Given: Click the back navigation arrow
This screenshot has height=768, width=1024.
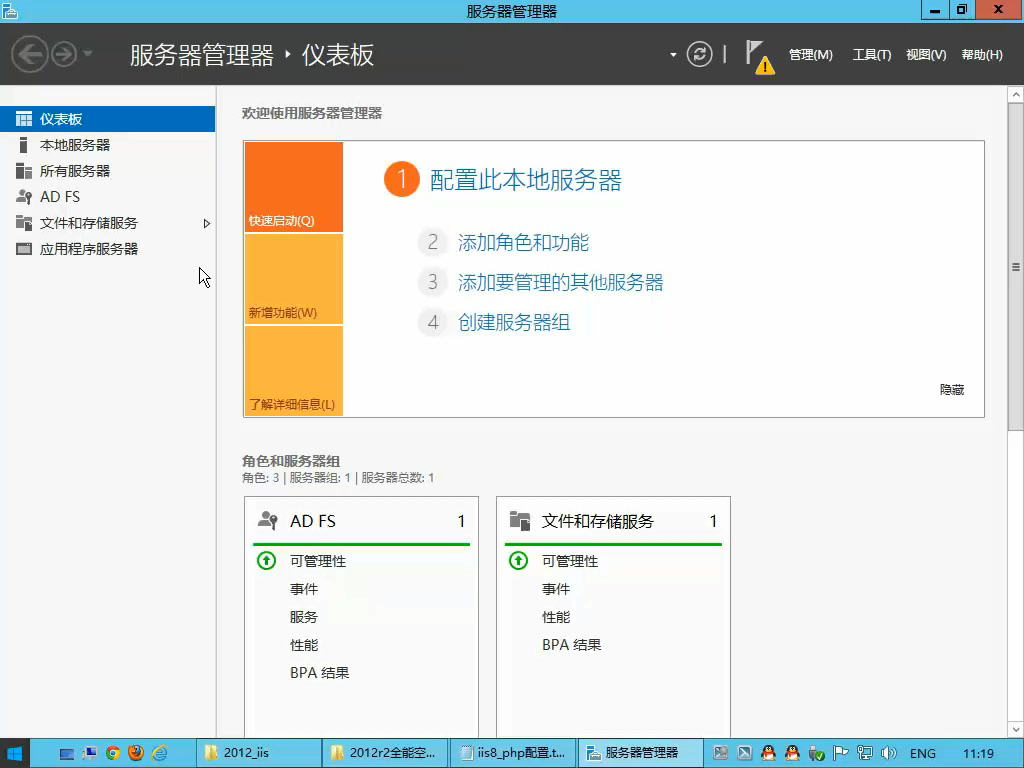Looking at the screenshot, I should point(30,54).
